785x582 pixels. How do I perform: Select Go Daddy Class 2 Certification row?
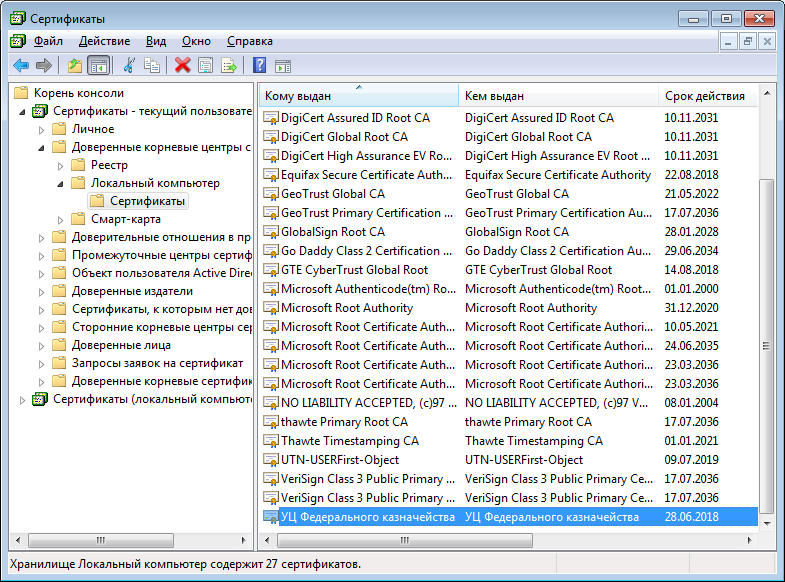click(x=509, y=251)
